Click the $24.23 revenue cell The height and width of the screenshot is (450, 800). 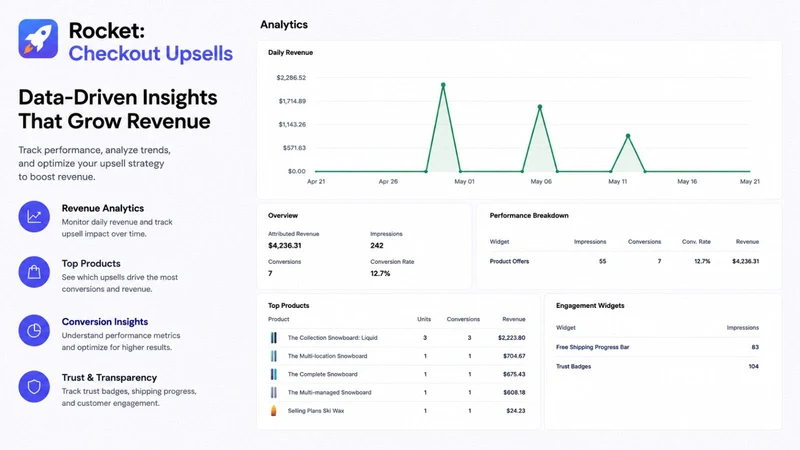coord(516,411)
